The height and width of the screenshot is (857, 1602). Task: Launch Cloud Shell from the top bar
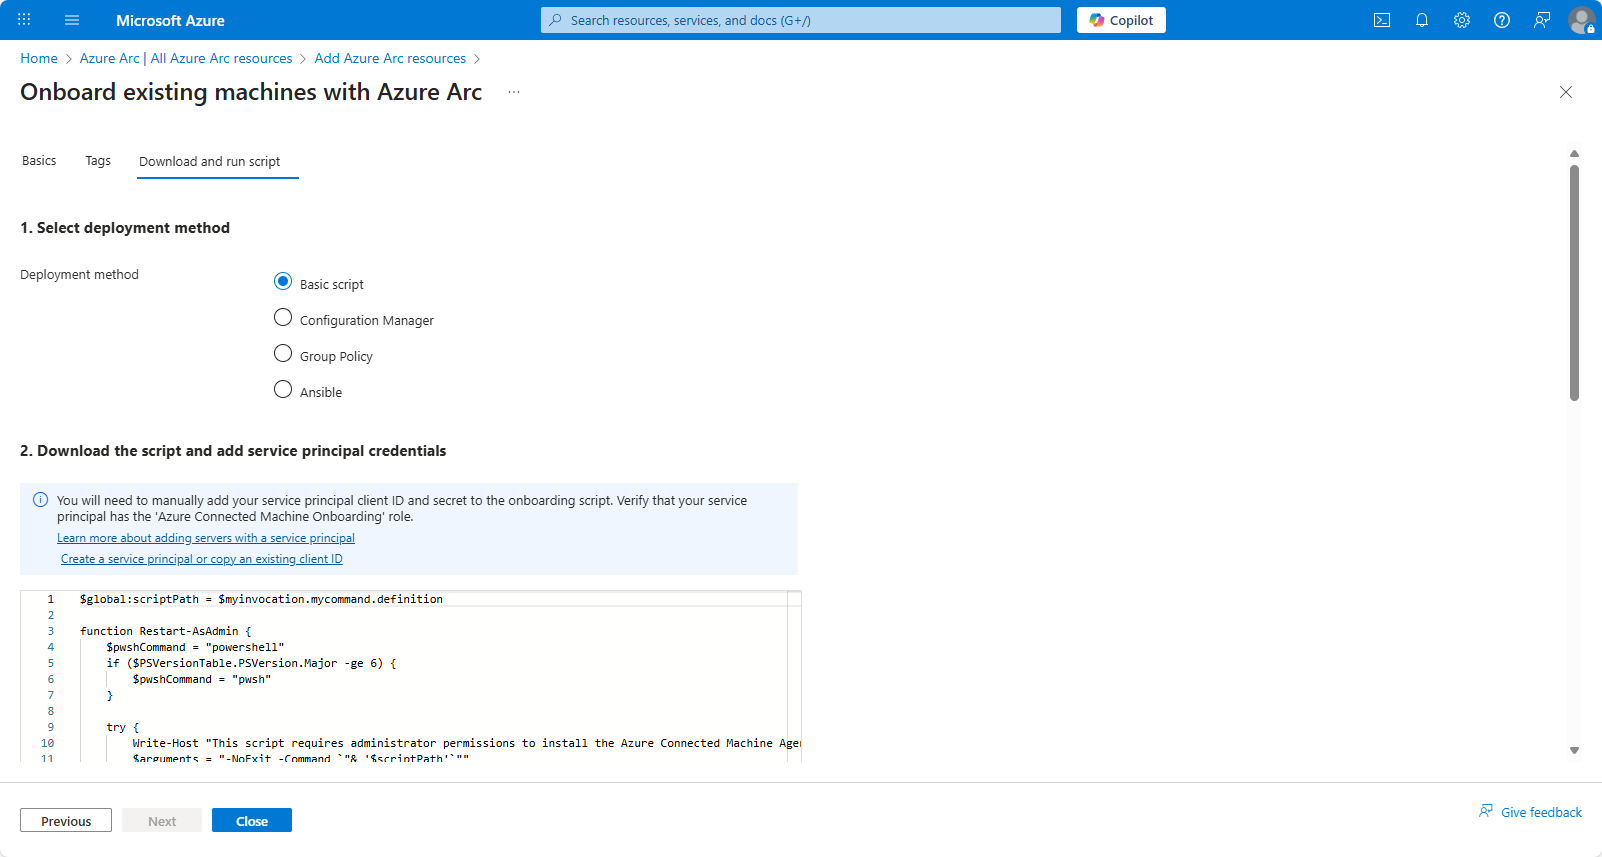tap(1382, 20)
